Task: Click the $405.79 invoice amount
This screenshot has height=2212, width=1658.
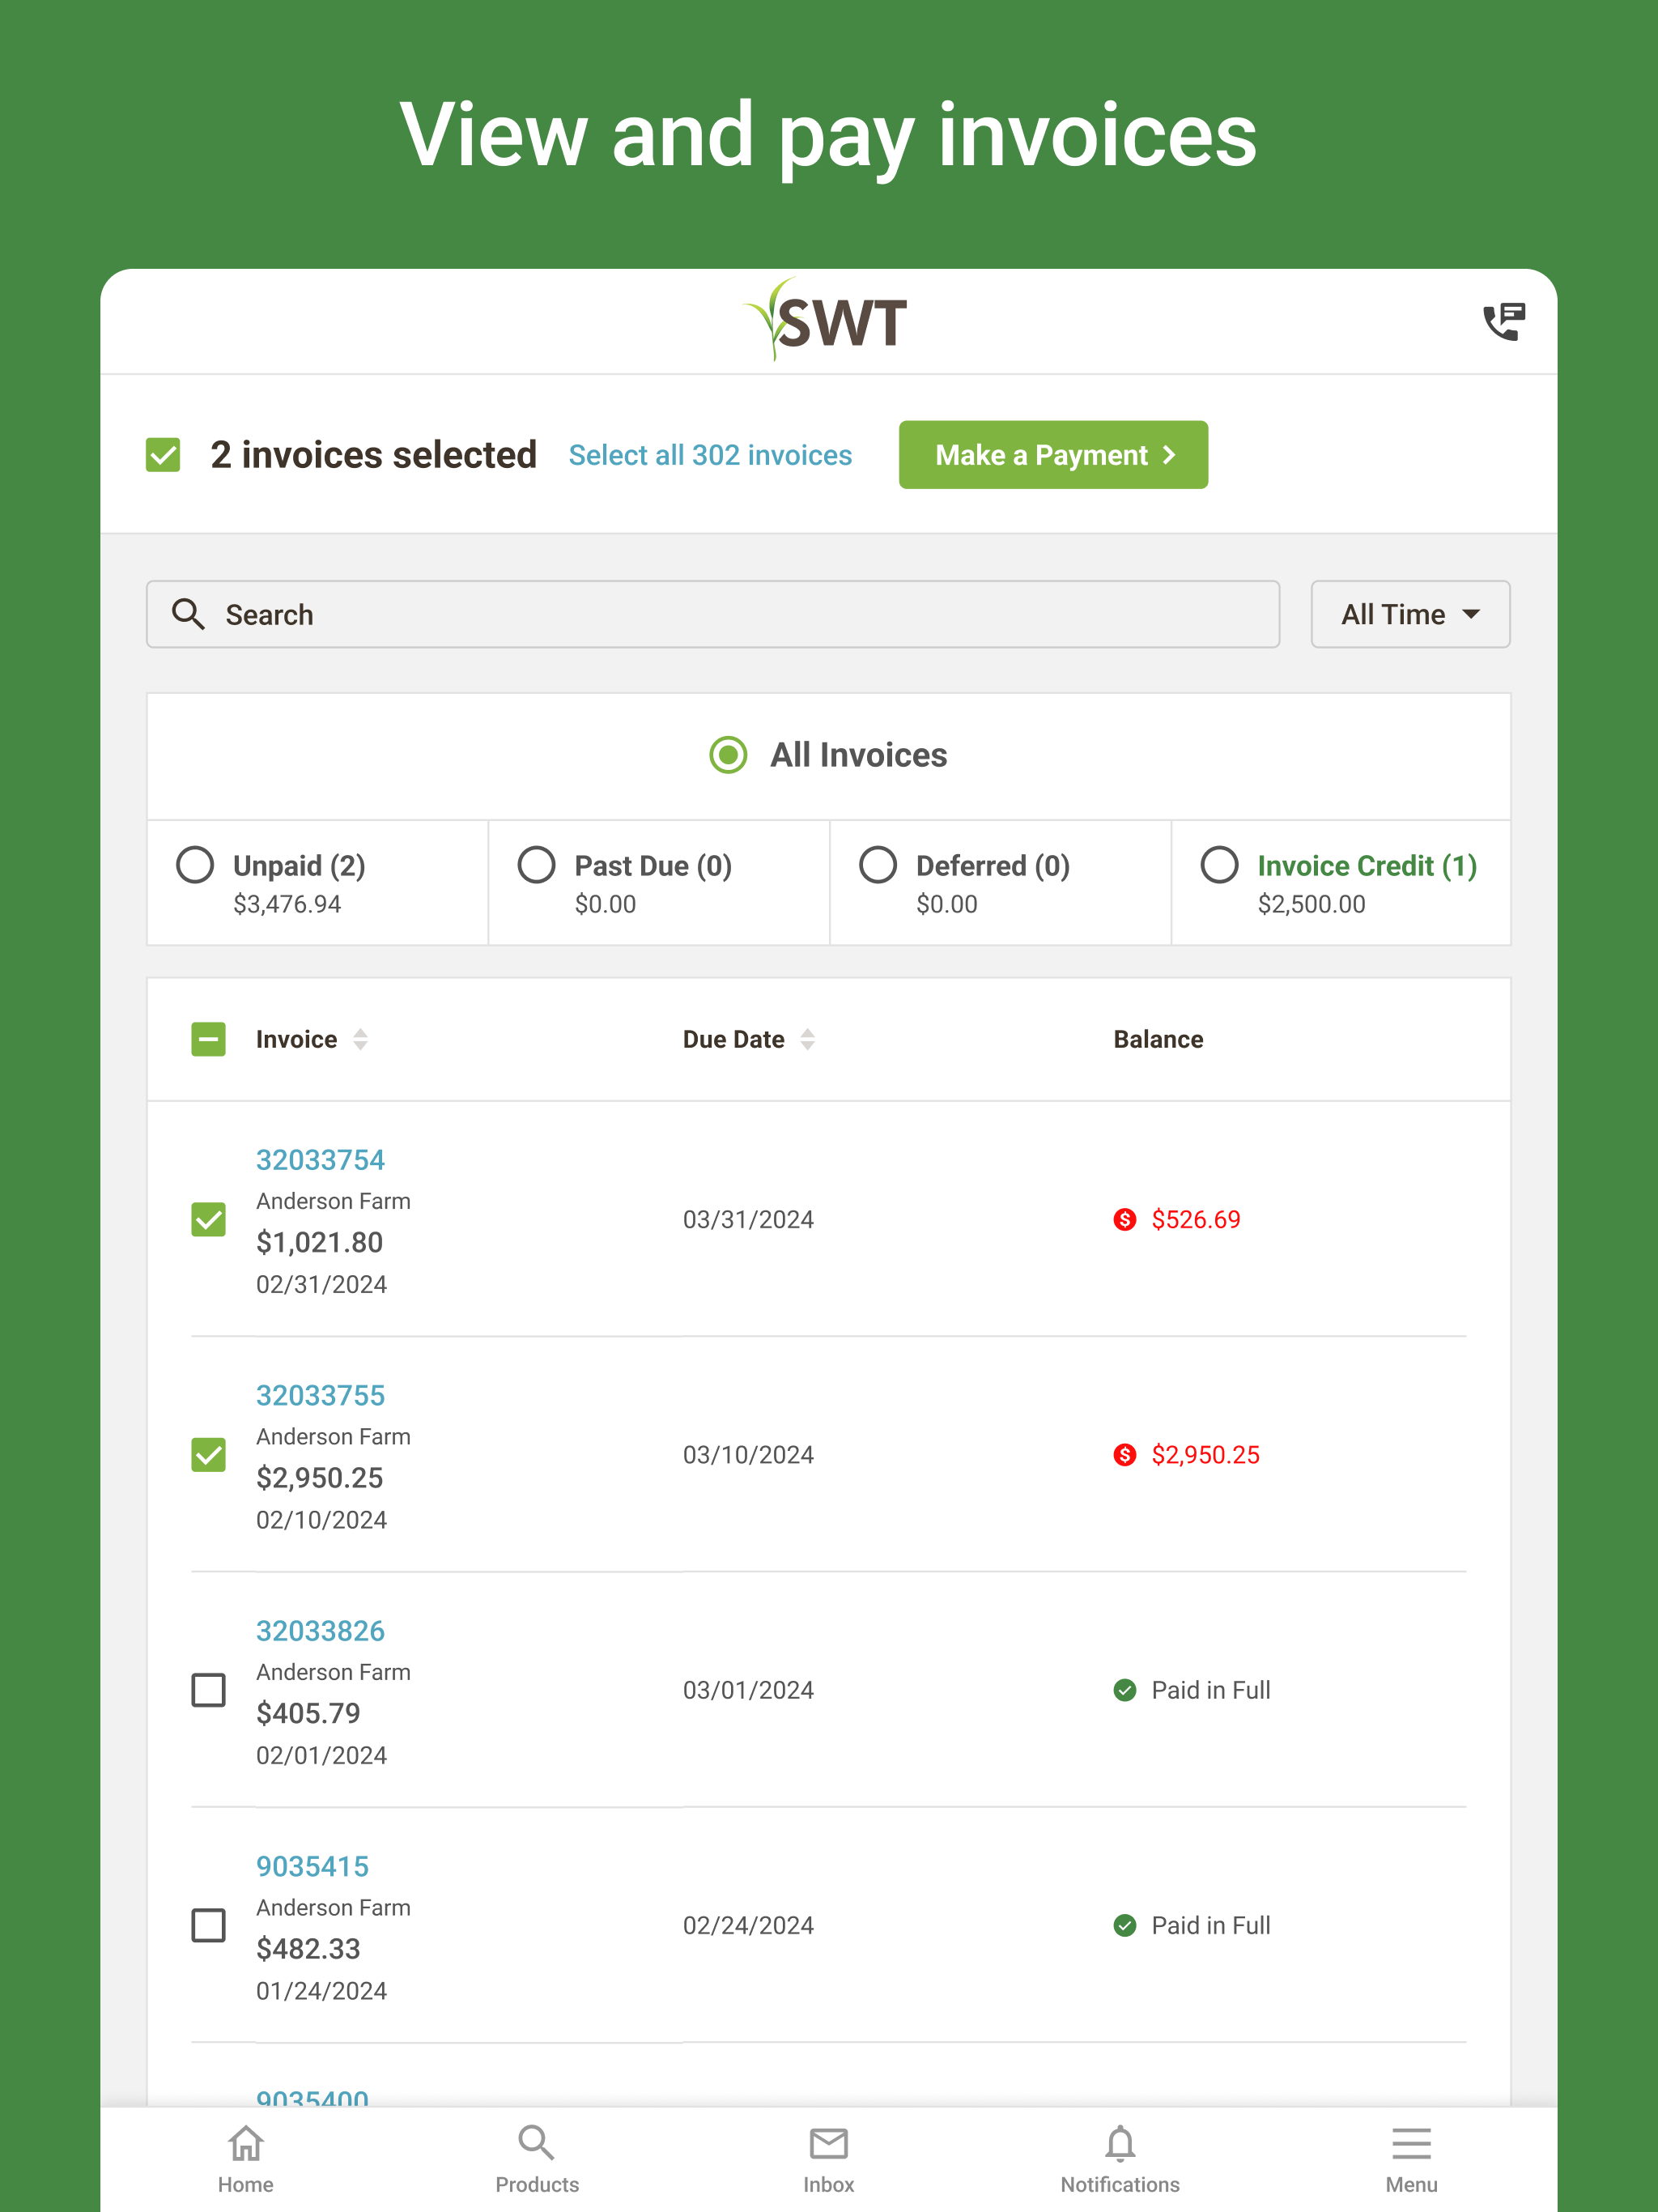Action: (x=308, y=1713)
